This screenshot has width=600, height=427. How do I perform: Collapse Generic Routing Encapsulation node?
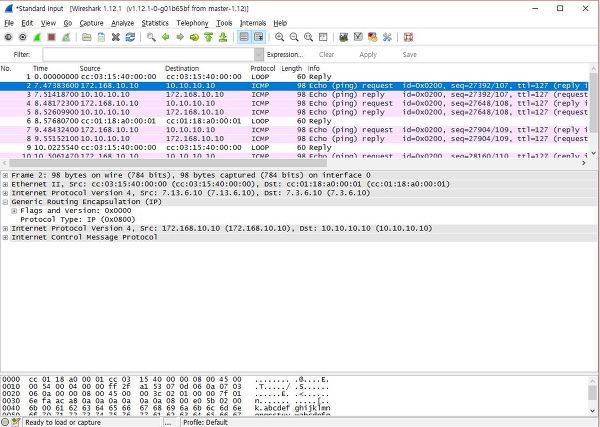click(5, 202)
